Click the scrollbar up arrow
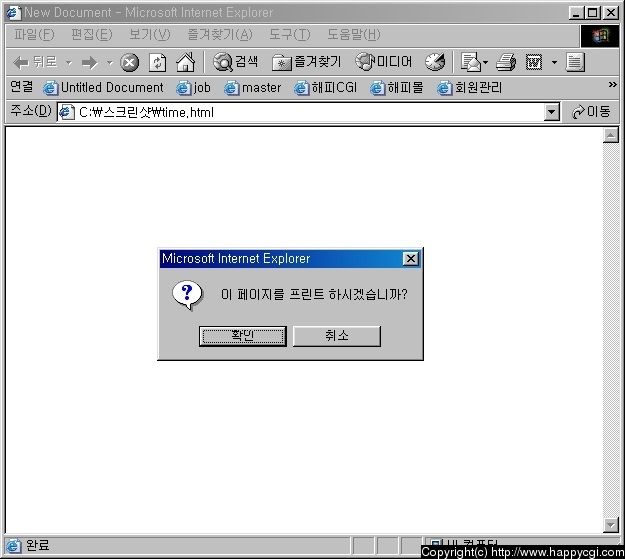 (x=611, y=136)
